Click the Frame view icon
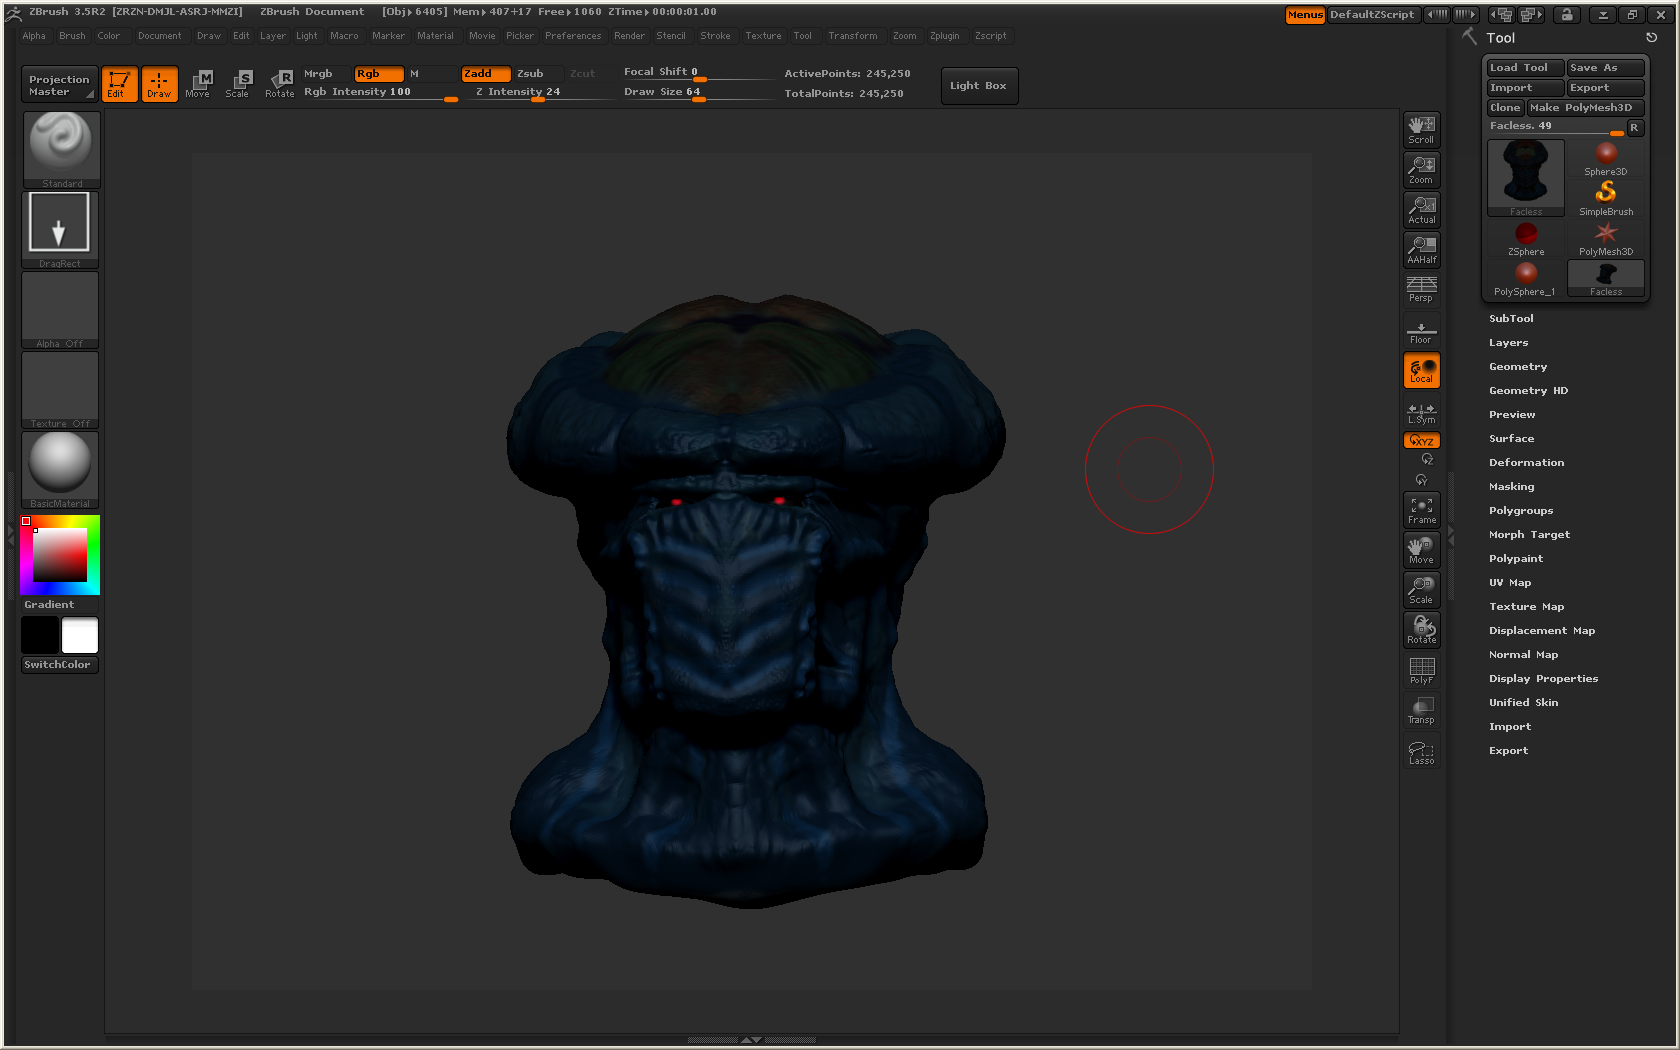This screenshot has width=1680, height=1050. pyautogui.click(x=1421, y=510)
